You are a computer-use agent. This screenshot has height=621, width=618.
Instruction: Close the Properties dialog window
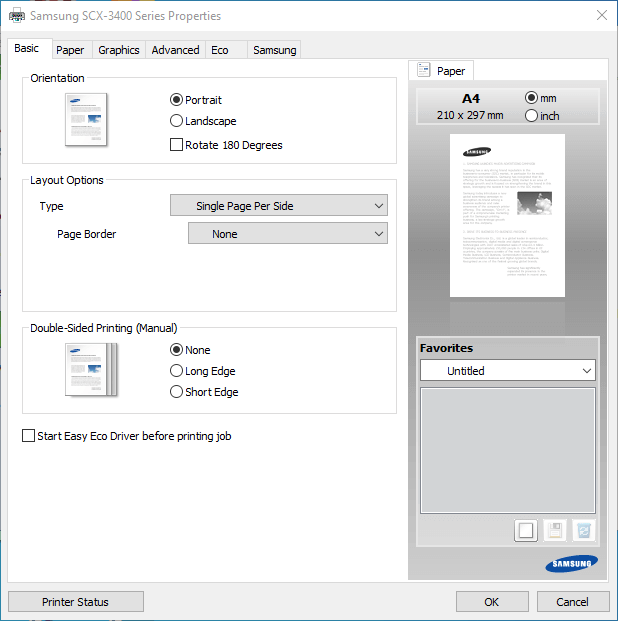click(602, 15)
